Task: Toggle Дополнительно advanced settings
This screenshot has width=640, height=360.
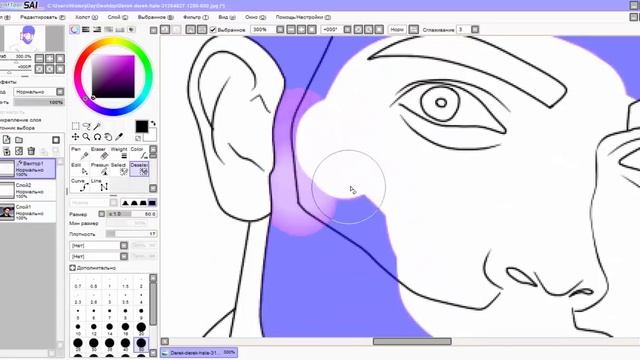Action: click(x=73, y=268)
